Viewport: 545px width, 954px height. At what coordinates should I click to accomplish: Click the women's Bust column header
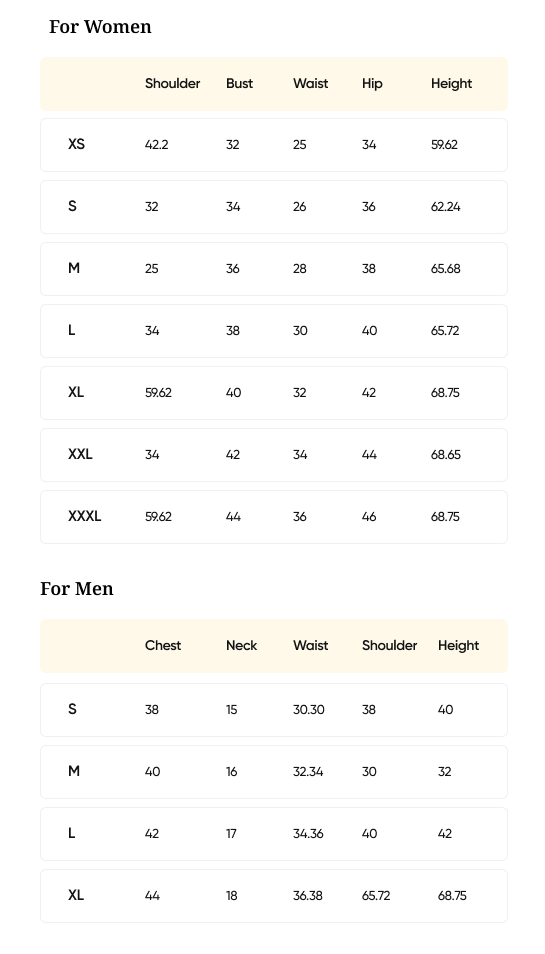coord(239,83)
